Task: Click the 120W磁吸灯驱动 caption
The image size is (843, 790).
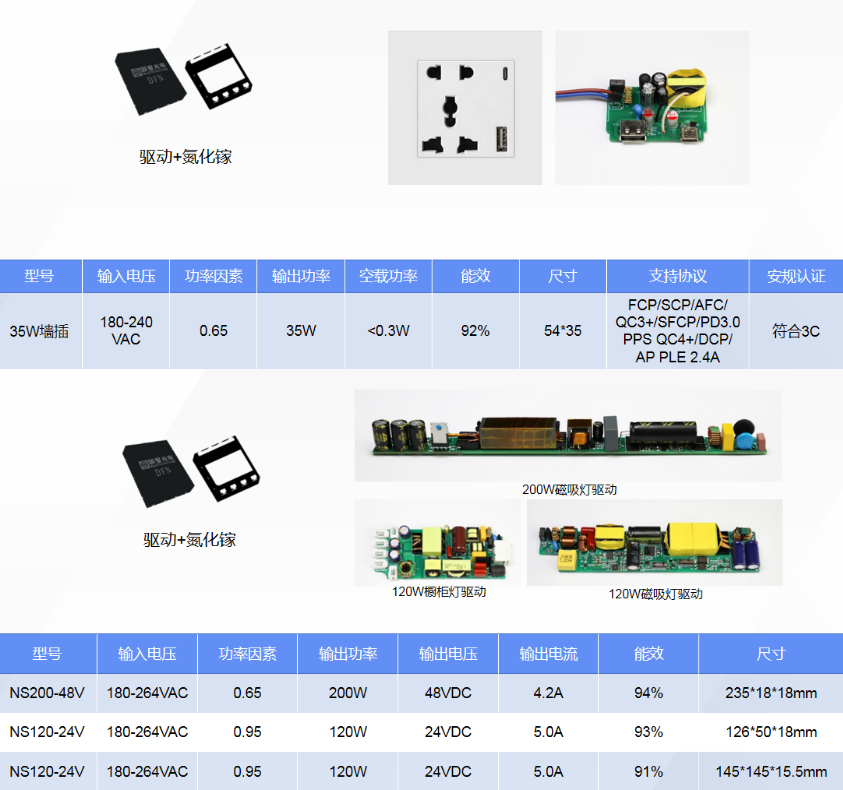Action: point(655,594)
